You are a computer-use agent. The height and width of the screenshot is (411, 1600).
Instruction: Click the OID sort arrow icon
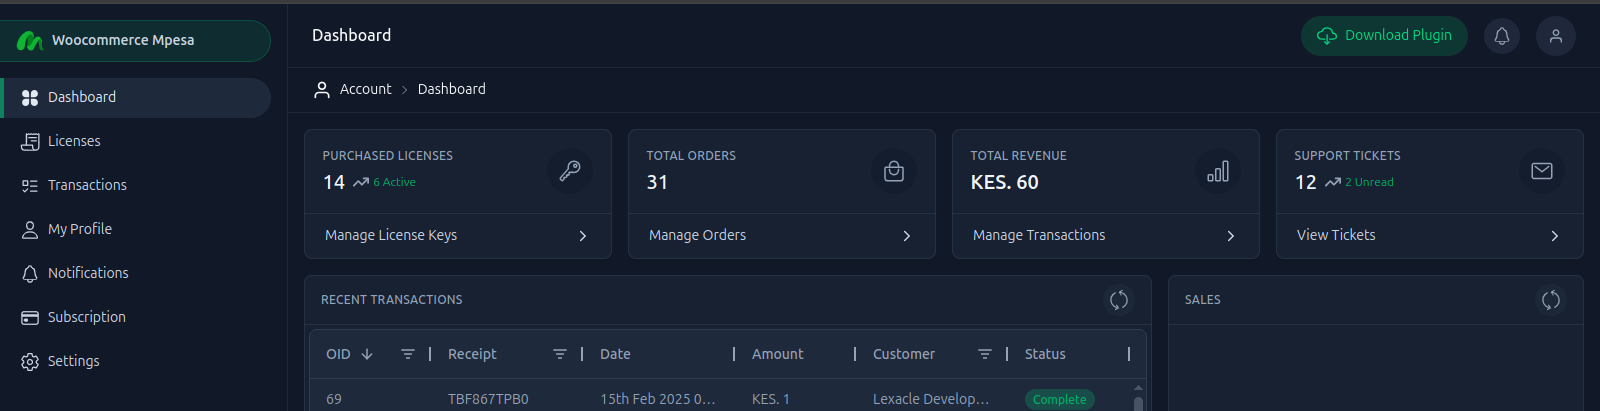click(367, 354)
